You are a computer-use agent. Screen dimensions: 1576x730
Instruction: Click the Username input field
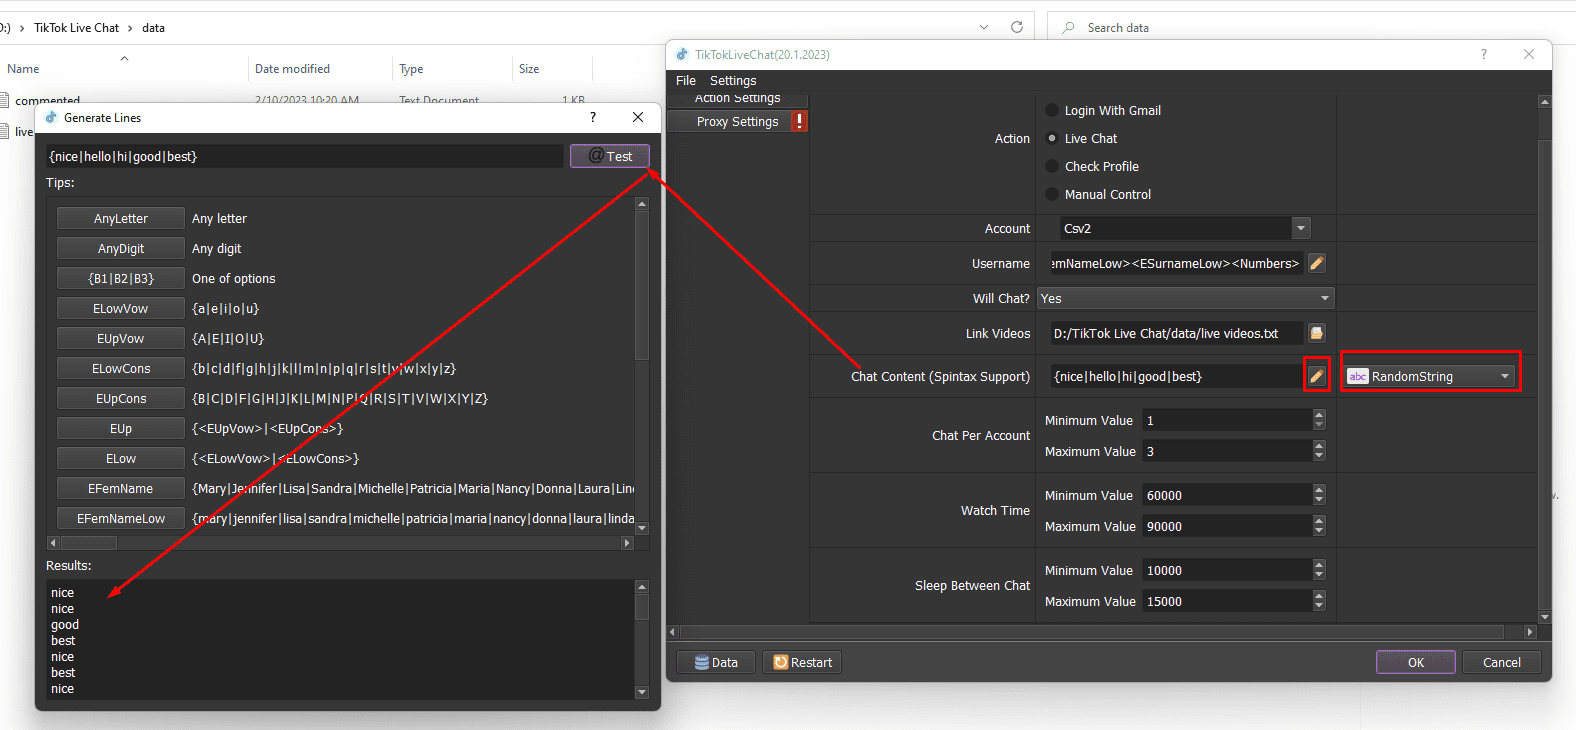click(1177, 263)
